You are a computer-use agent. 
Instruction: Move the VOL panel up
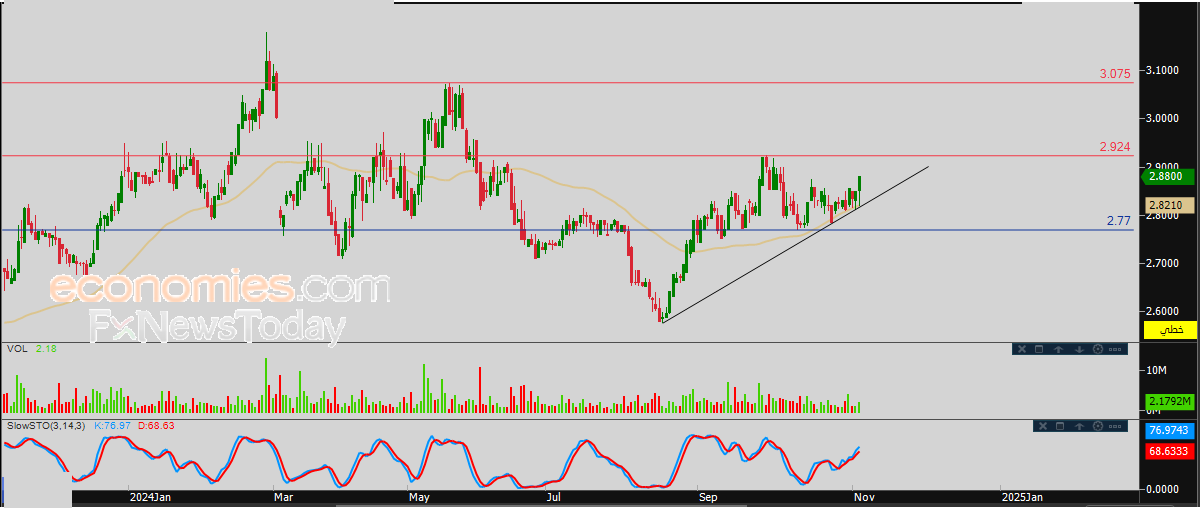pos(1058,349)
